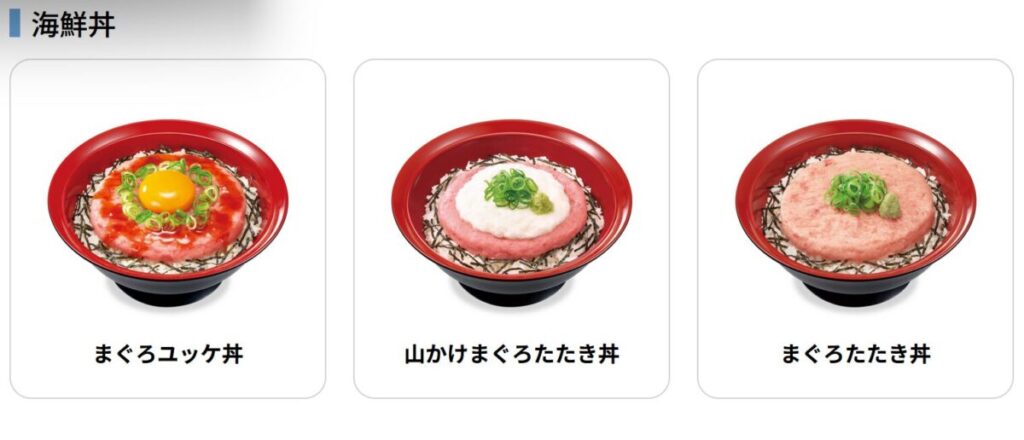This screenshot has width=1024, height=440.
Task: Select the まぐろたたき丼 name label
Action: [x=856, y=354]
